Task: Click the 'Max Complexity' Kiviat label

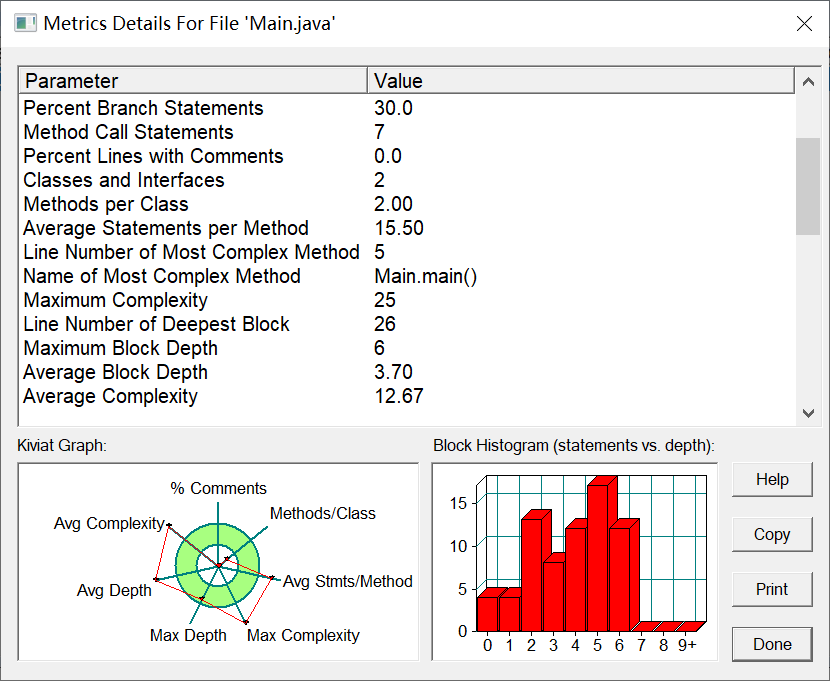Action: (303, 635)
